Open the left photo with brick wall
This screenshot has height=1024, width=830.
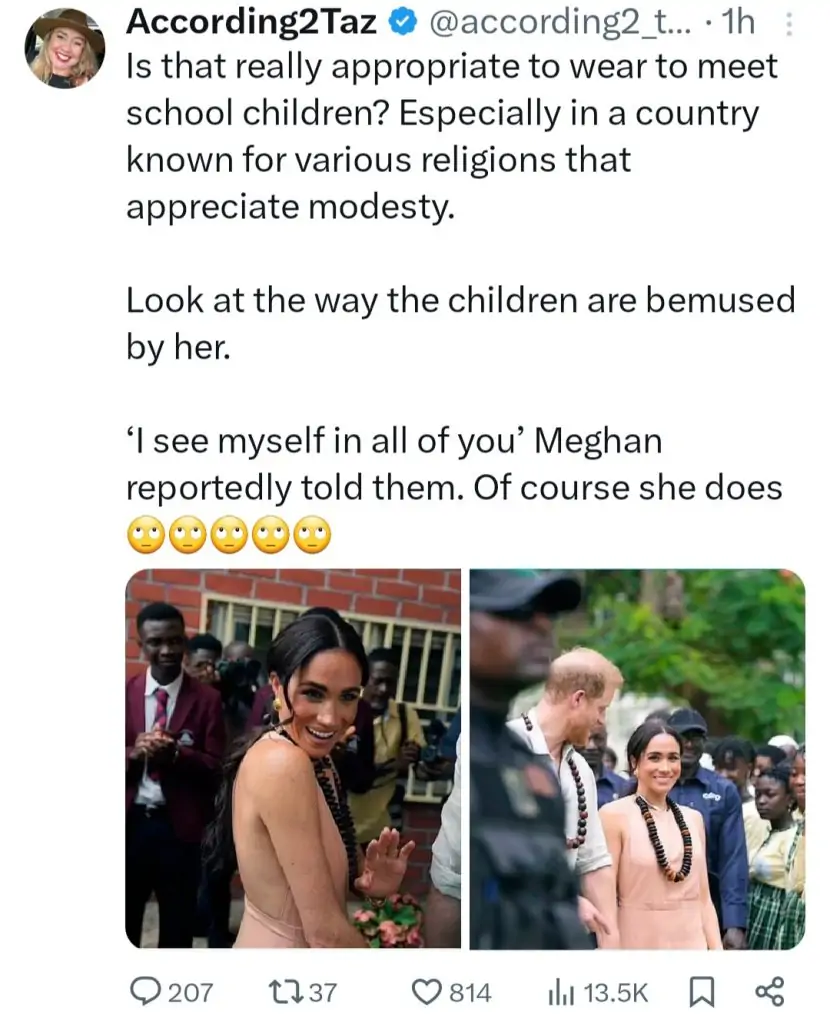point(293,758)
